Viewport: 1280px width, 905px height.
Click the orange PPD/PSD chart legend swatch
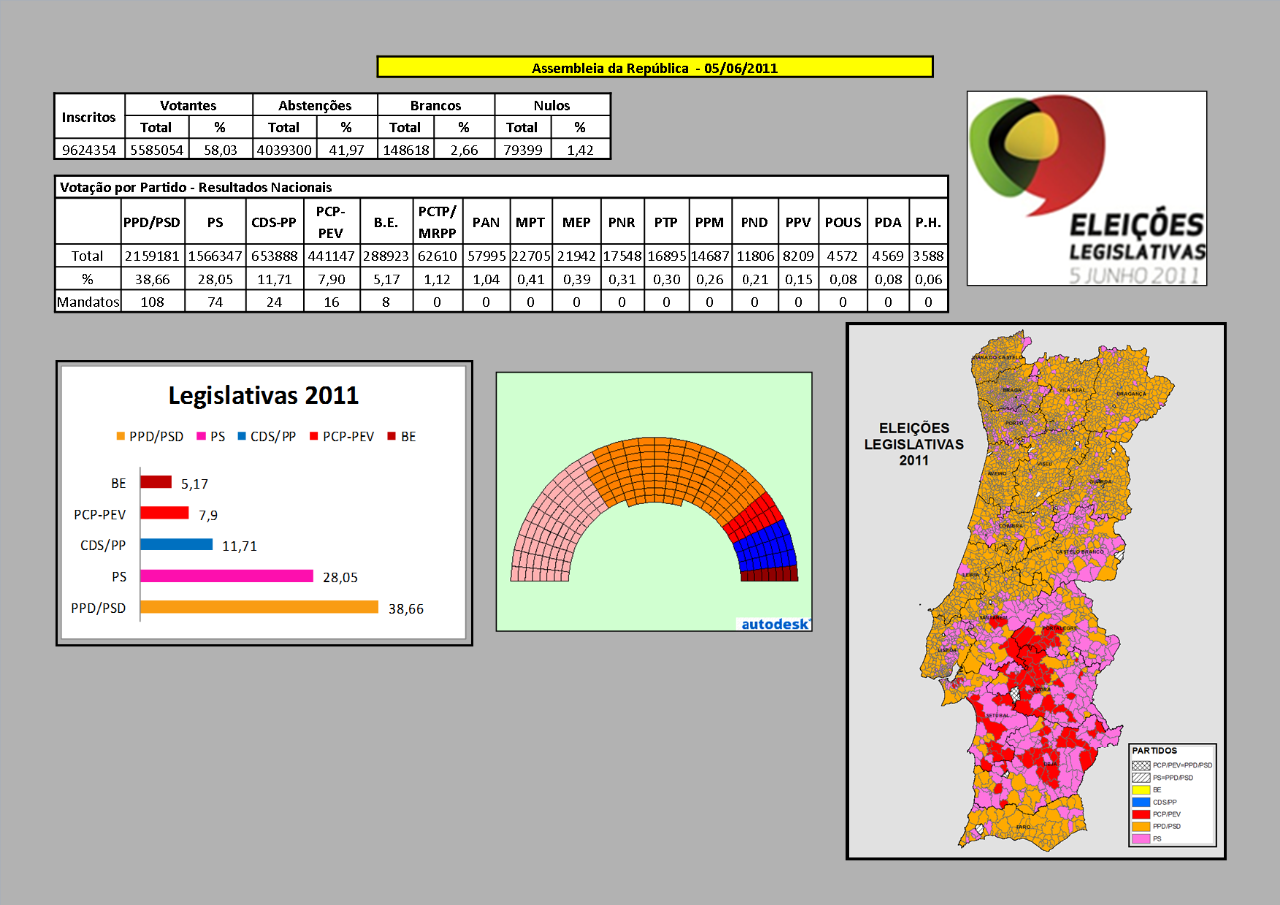(x=121, y=437)
